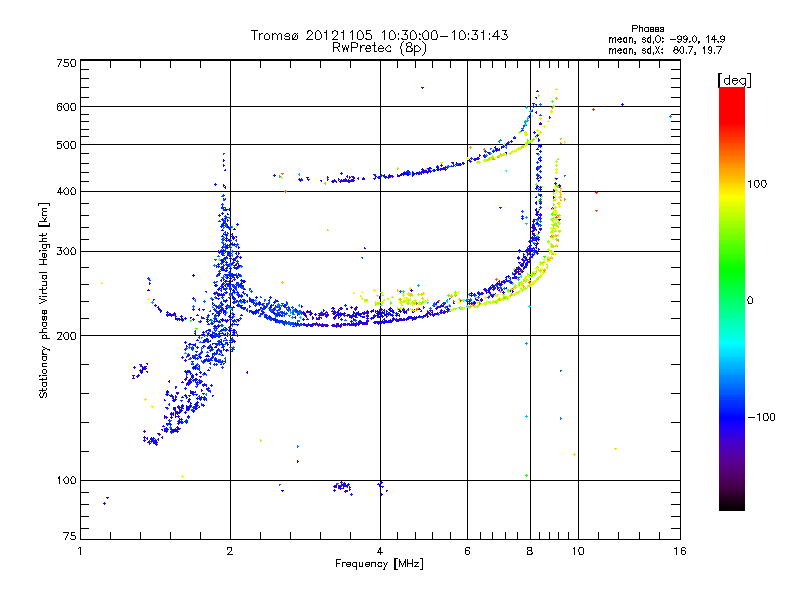Click the y-axis tick label '200'
Image resolution: width=800 pixels, height=600 pixels.
click(x=67, y=336)
